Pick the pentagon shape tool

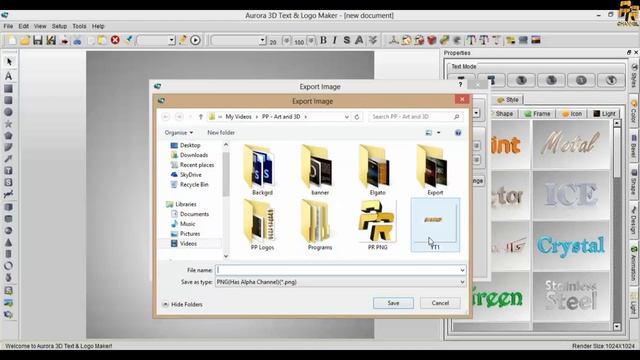coord(8,136)
